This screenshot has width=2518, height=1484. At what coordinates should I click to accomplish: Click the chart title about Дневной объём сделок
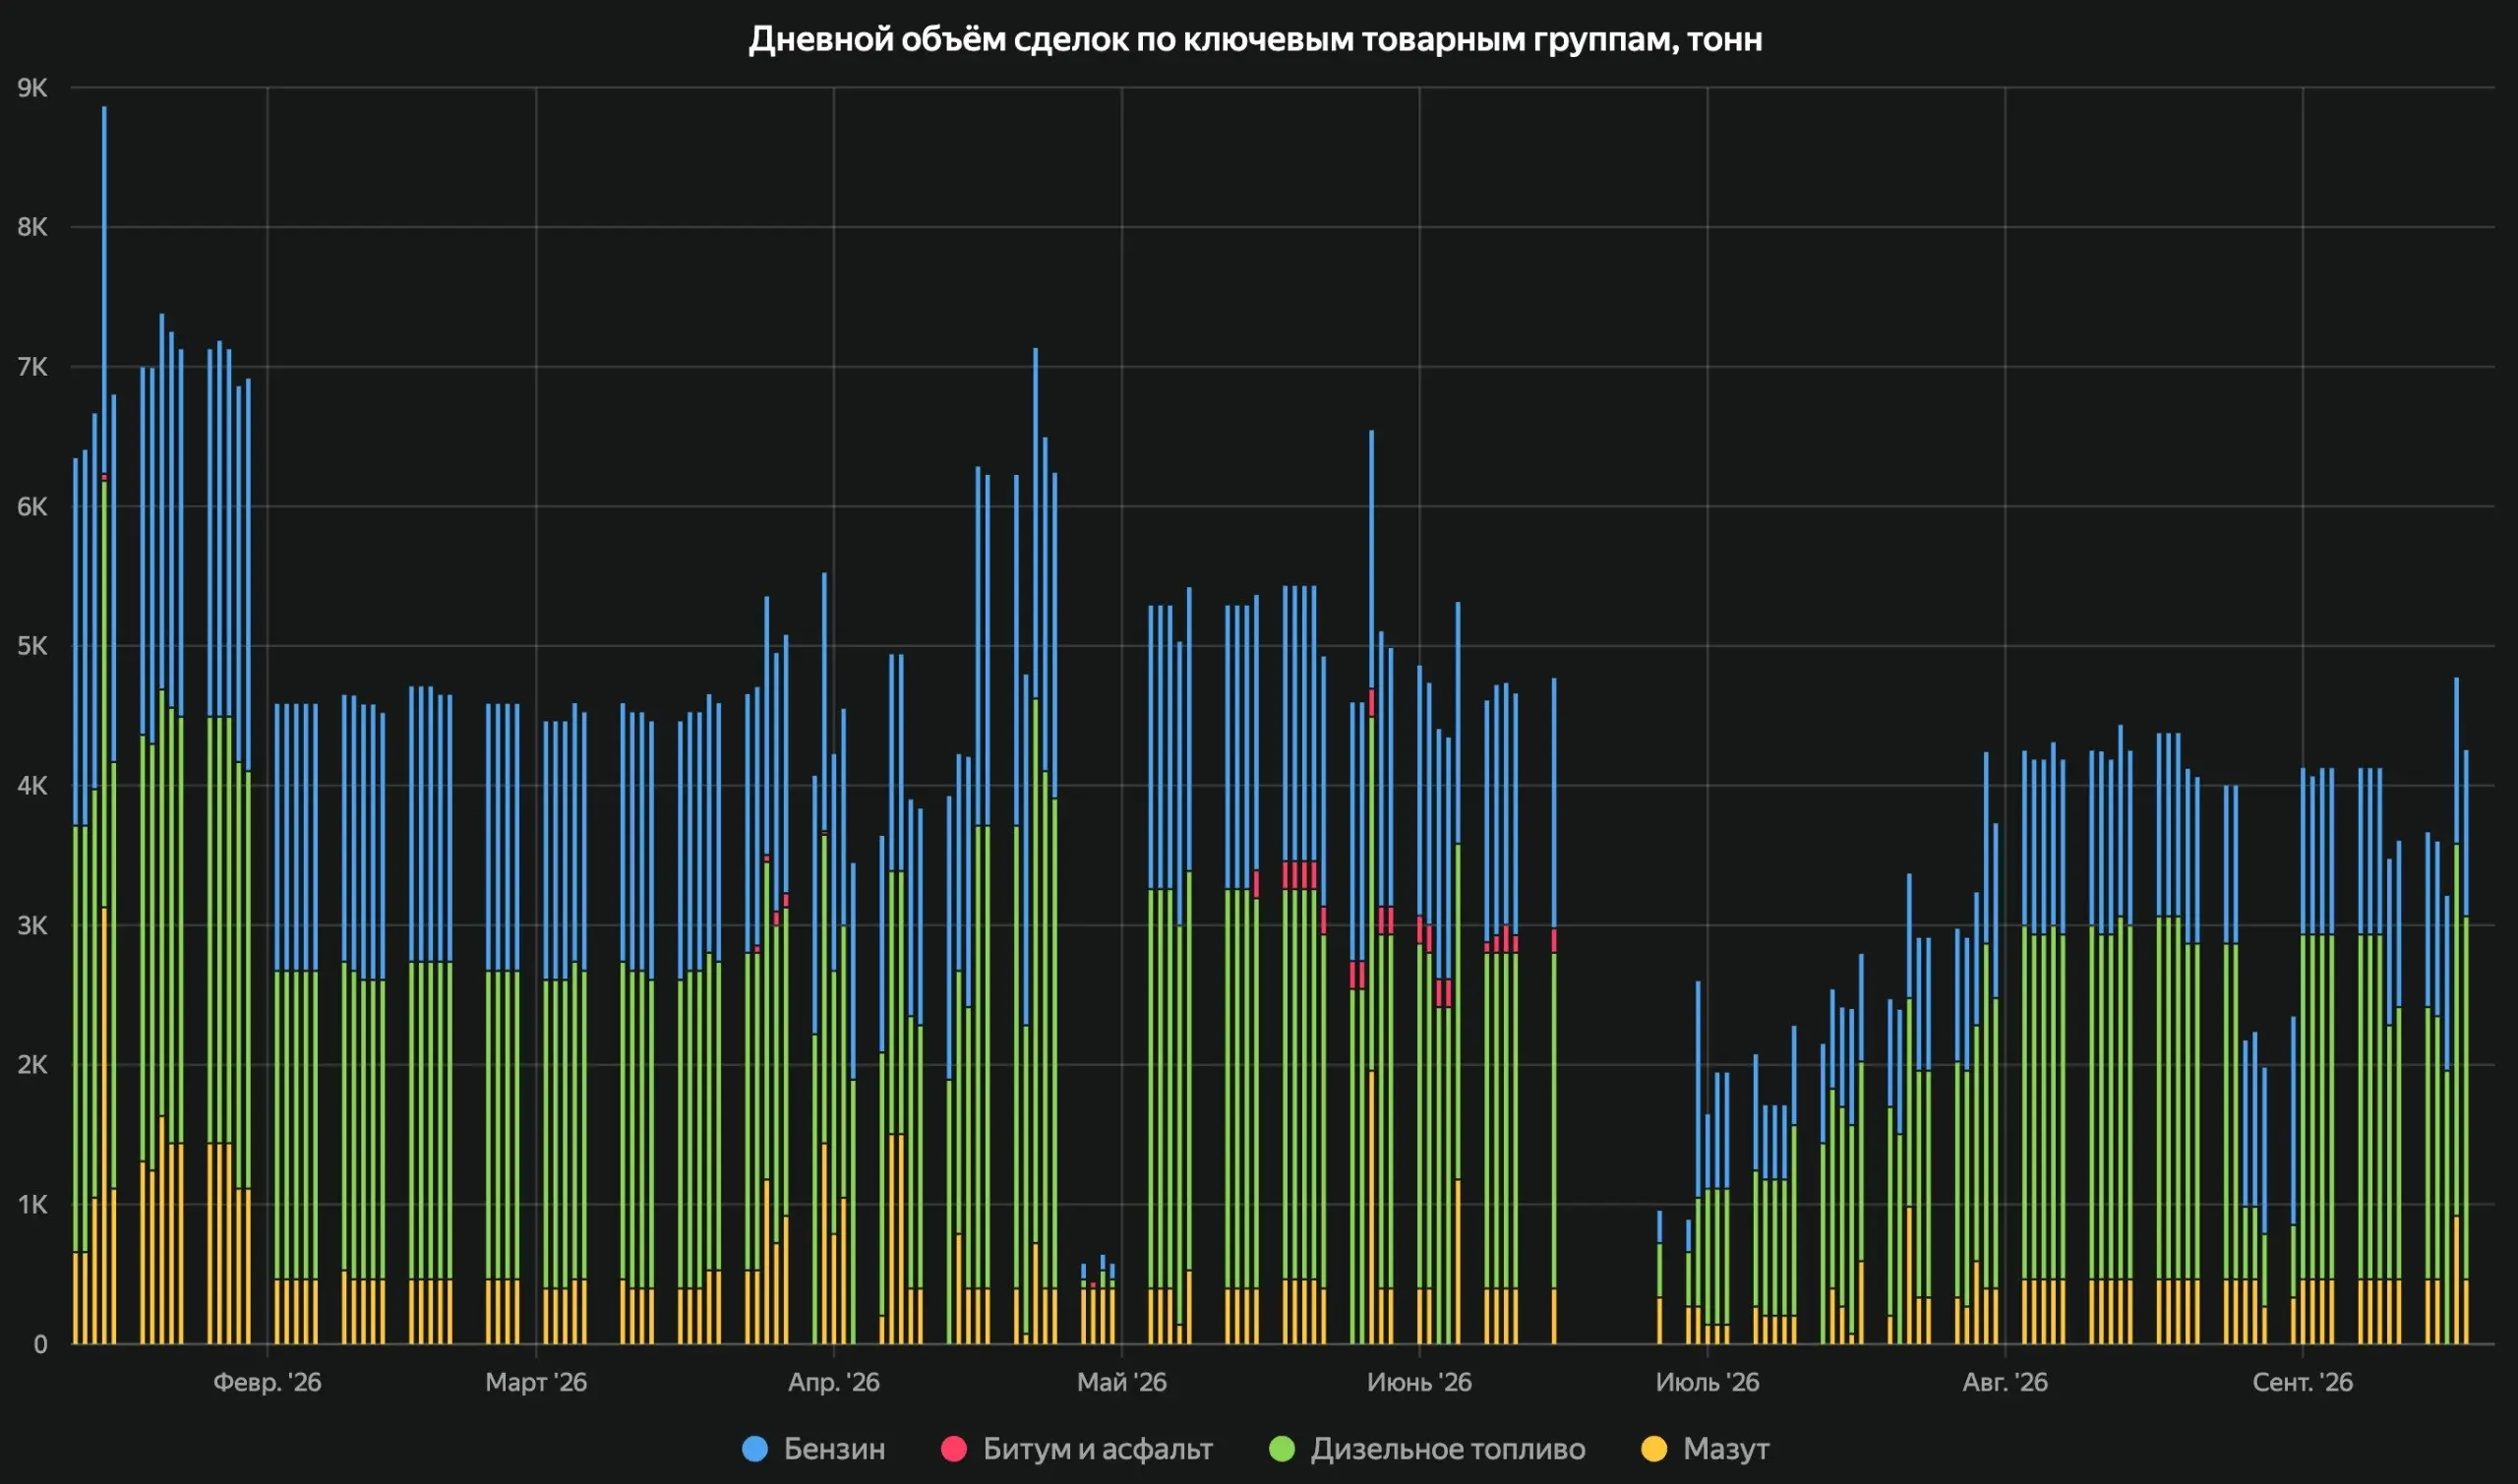[1255, 40]
